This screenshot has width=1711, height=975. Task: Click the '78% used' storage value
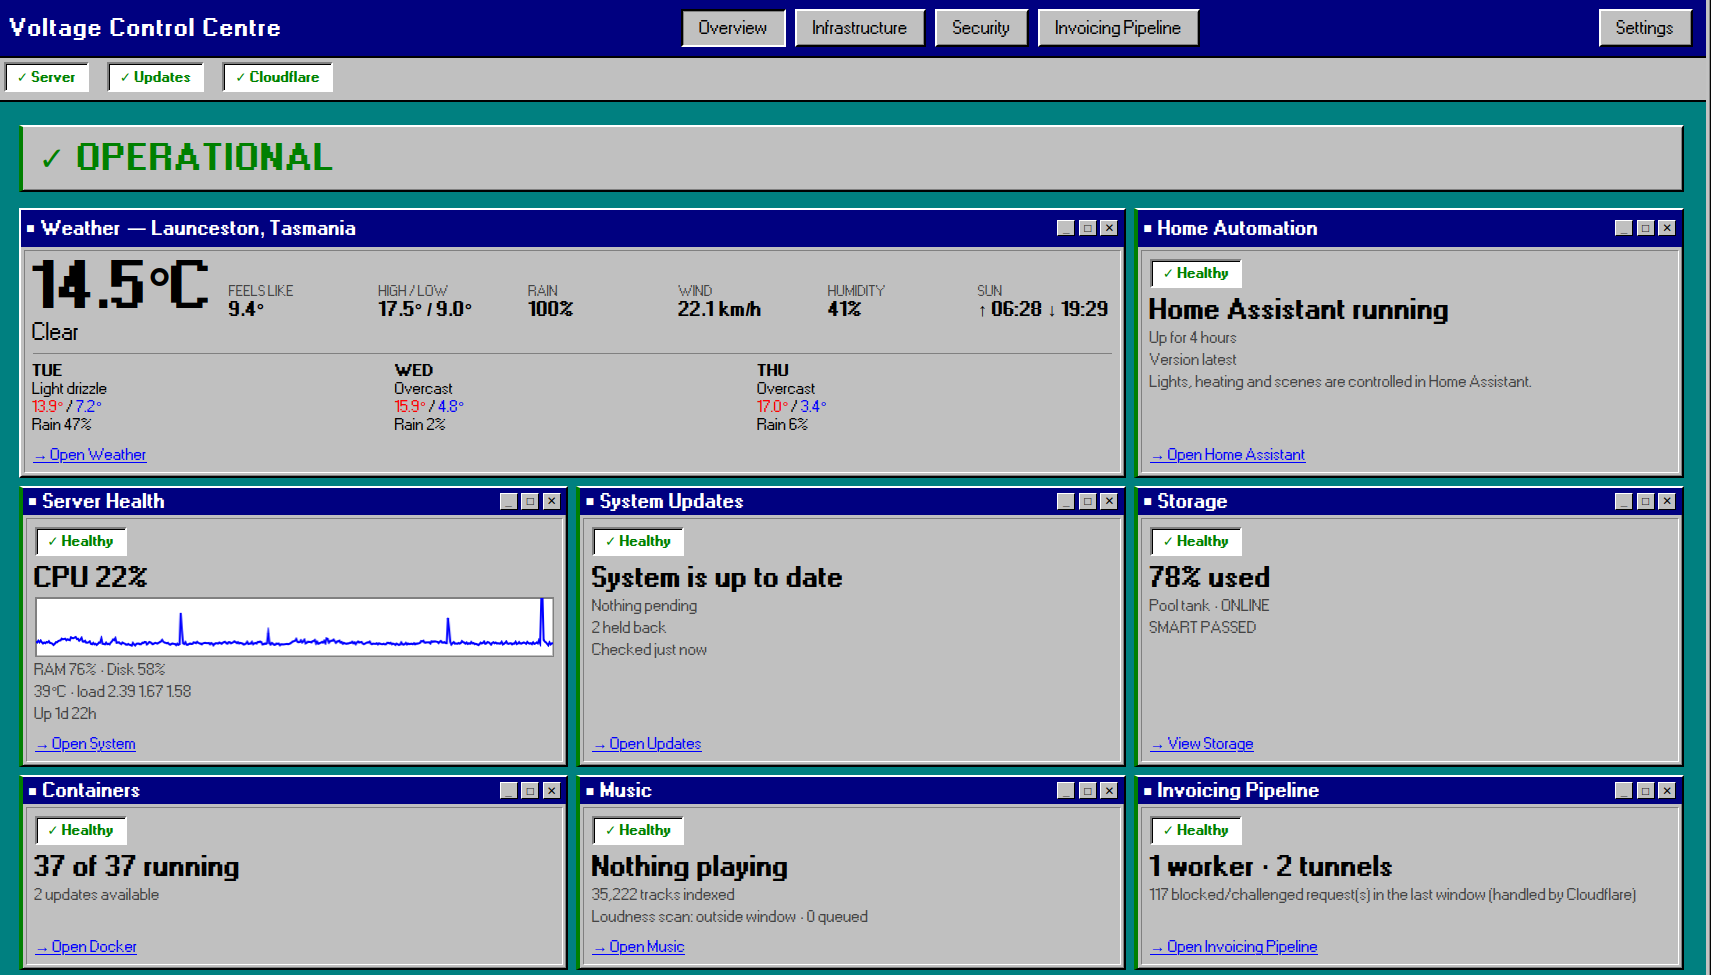pos(1209,577)
